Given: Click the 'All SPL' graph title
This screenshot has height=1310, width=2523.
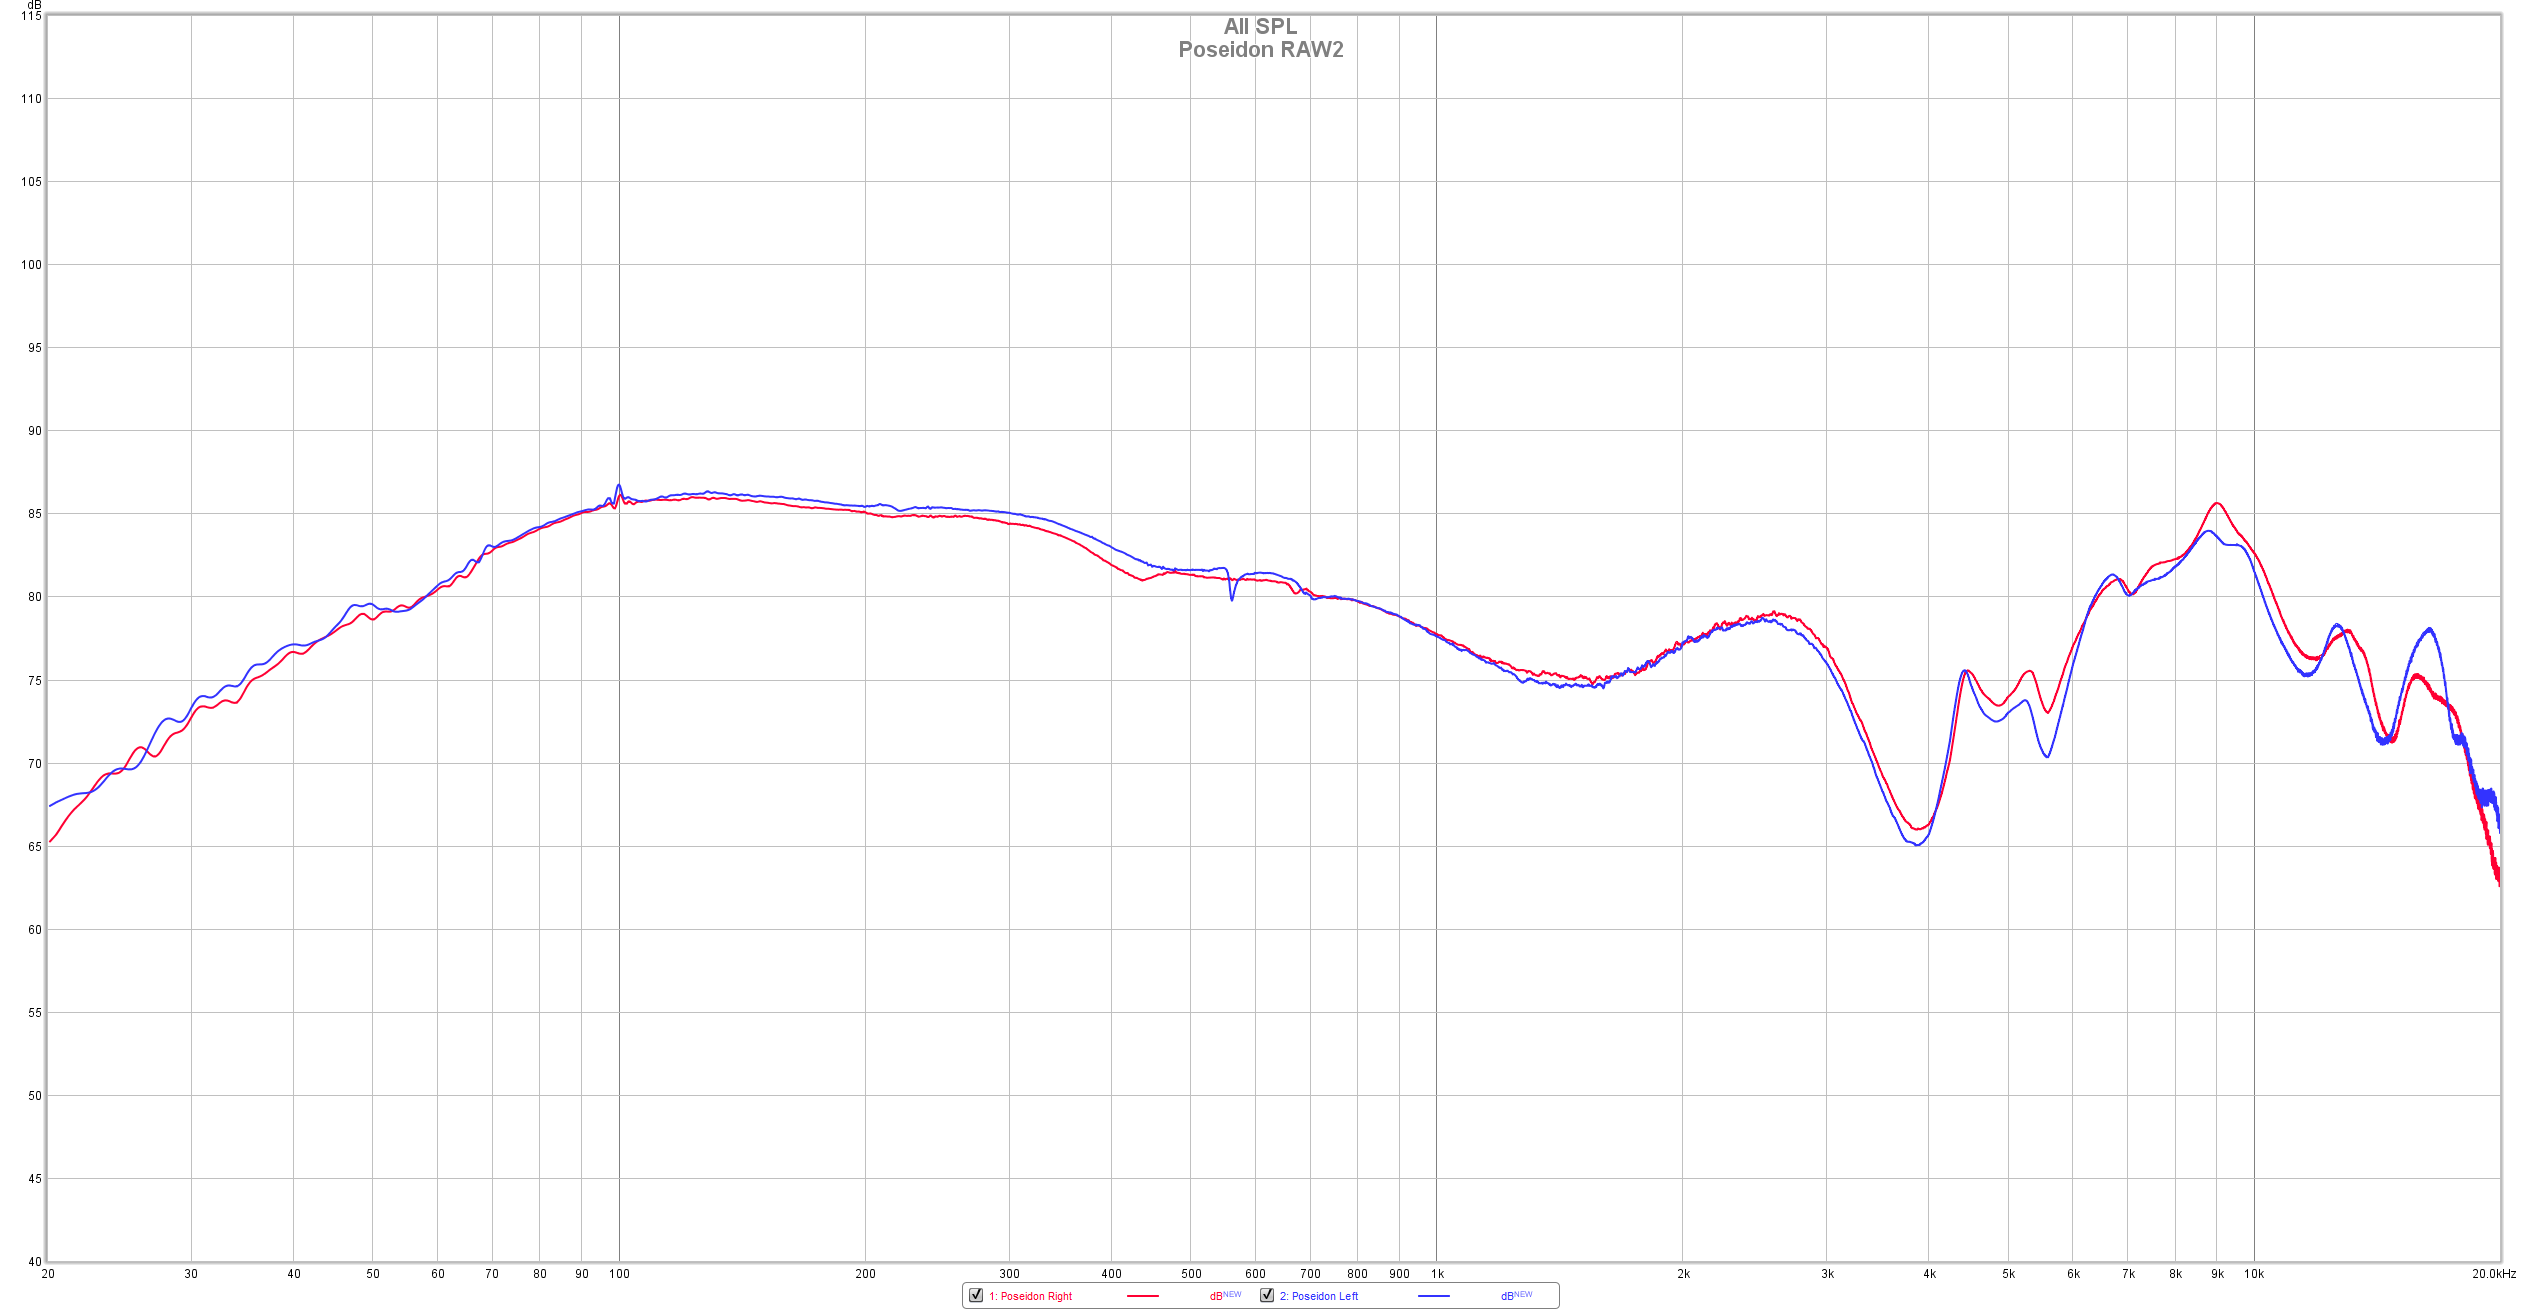Looking at the screenshot, I should pyautogui.click(x=1260, y=27).
